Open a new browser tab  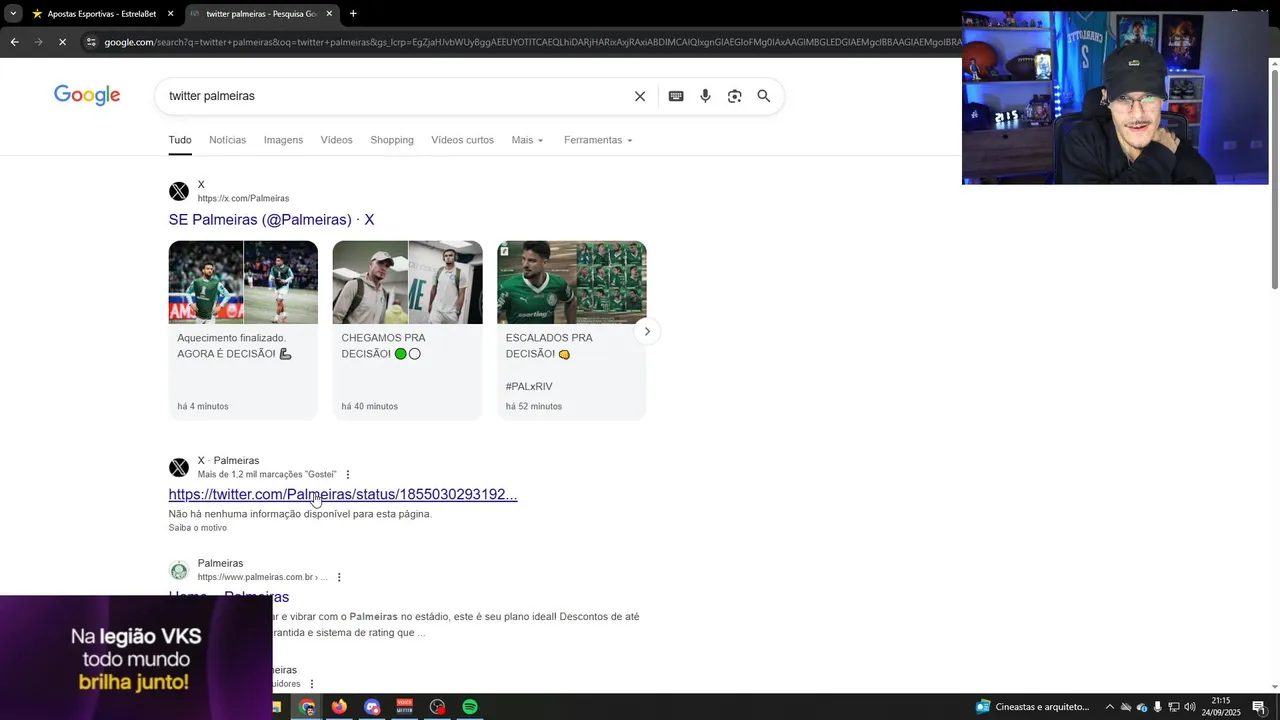353,14
